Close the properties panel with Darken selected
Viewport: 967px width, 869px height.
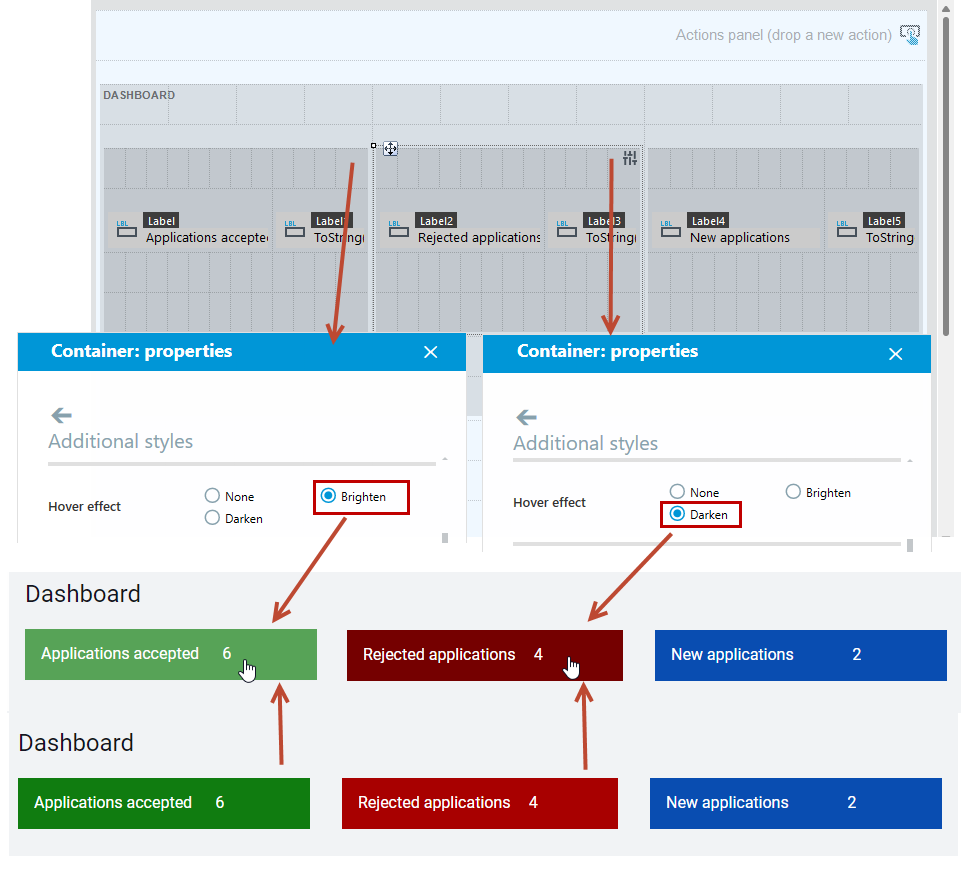[895, 354]
